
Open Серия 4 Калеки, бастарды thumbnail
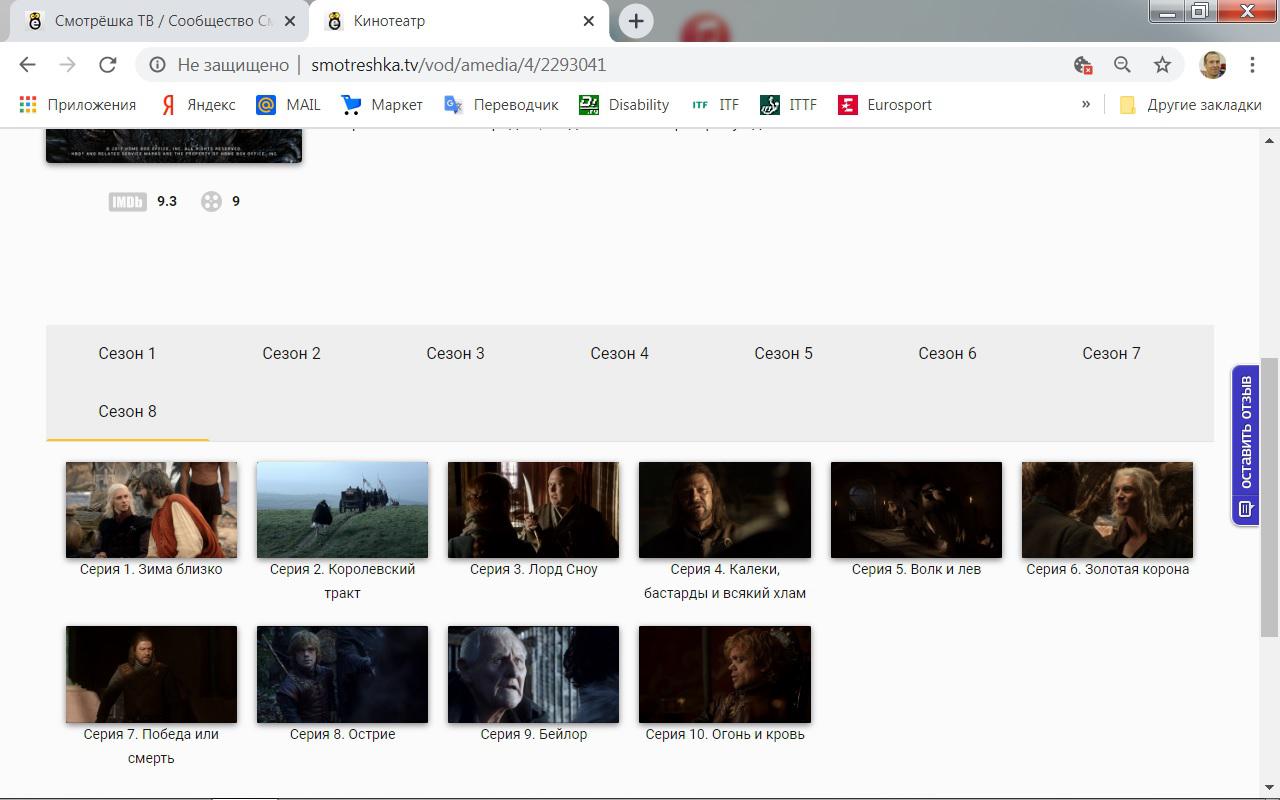725,510
